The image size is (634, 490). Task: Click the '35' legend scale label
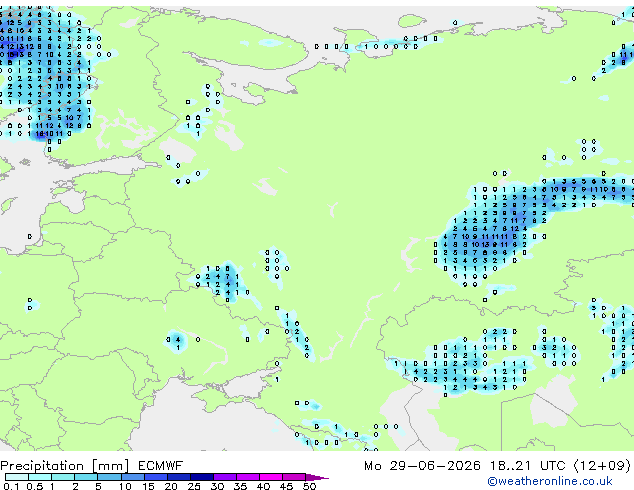coord(240,486)
